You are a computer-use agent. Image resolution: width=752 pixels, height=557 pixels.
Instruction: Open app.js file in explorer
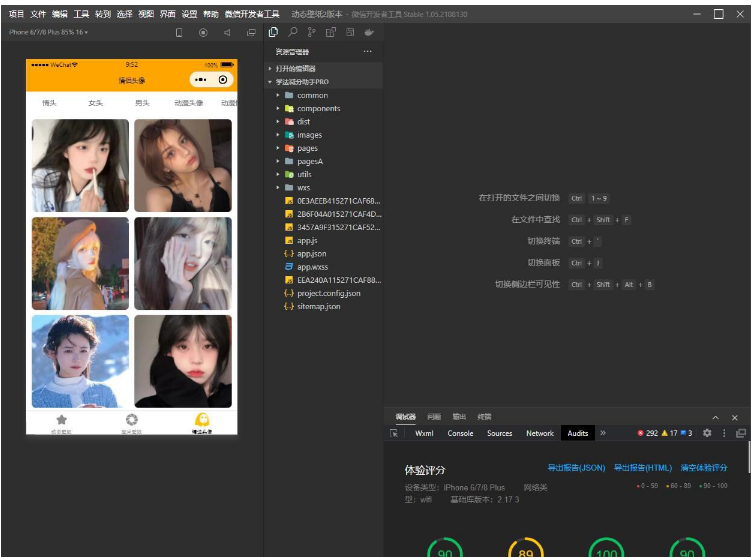tap(307, 240)
